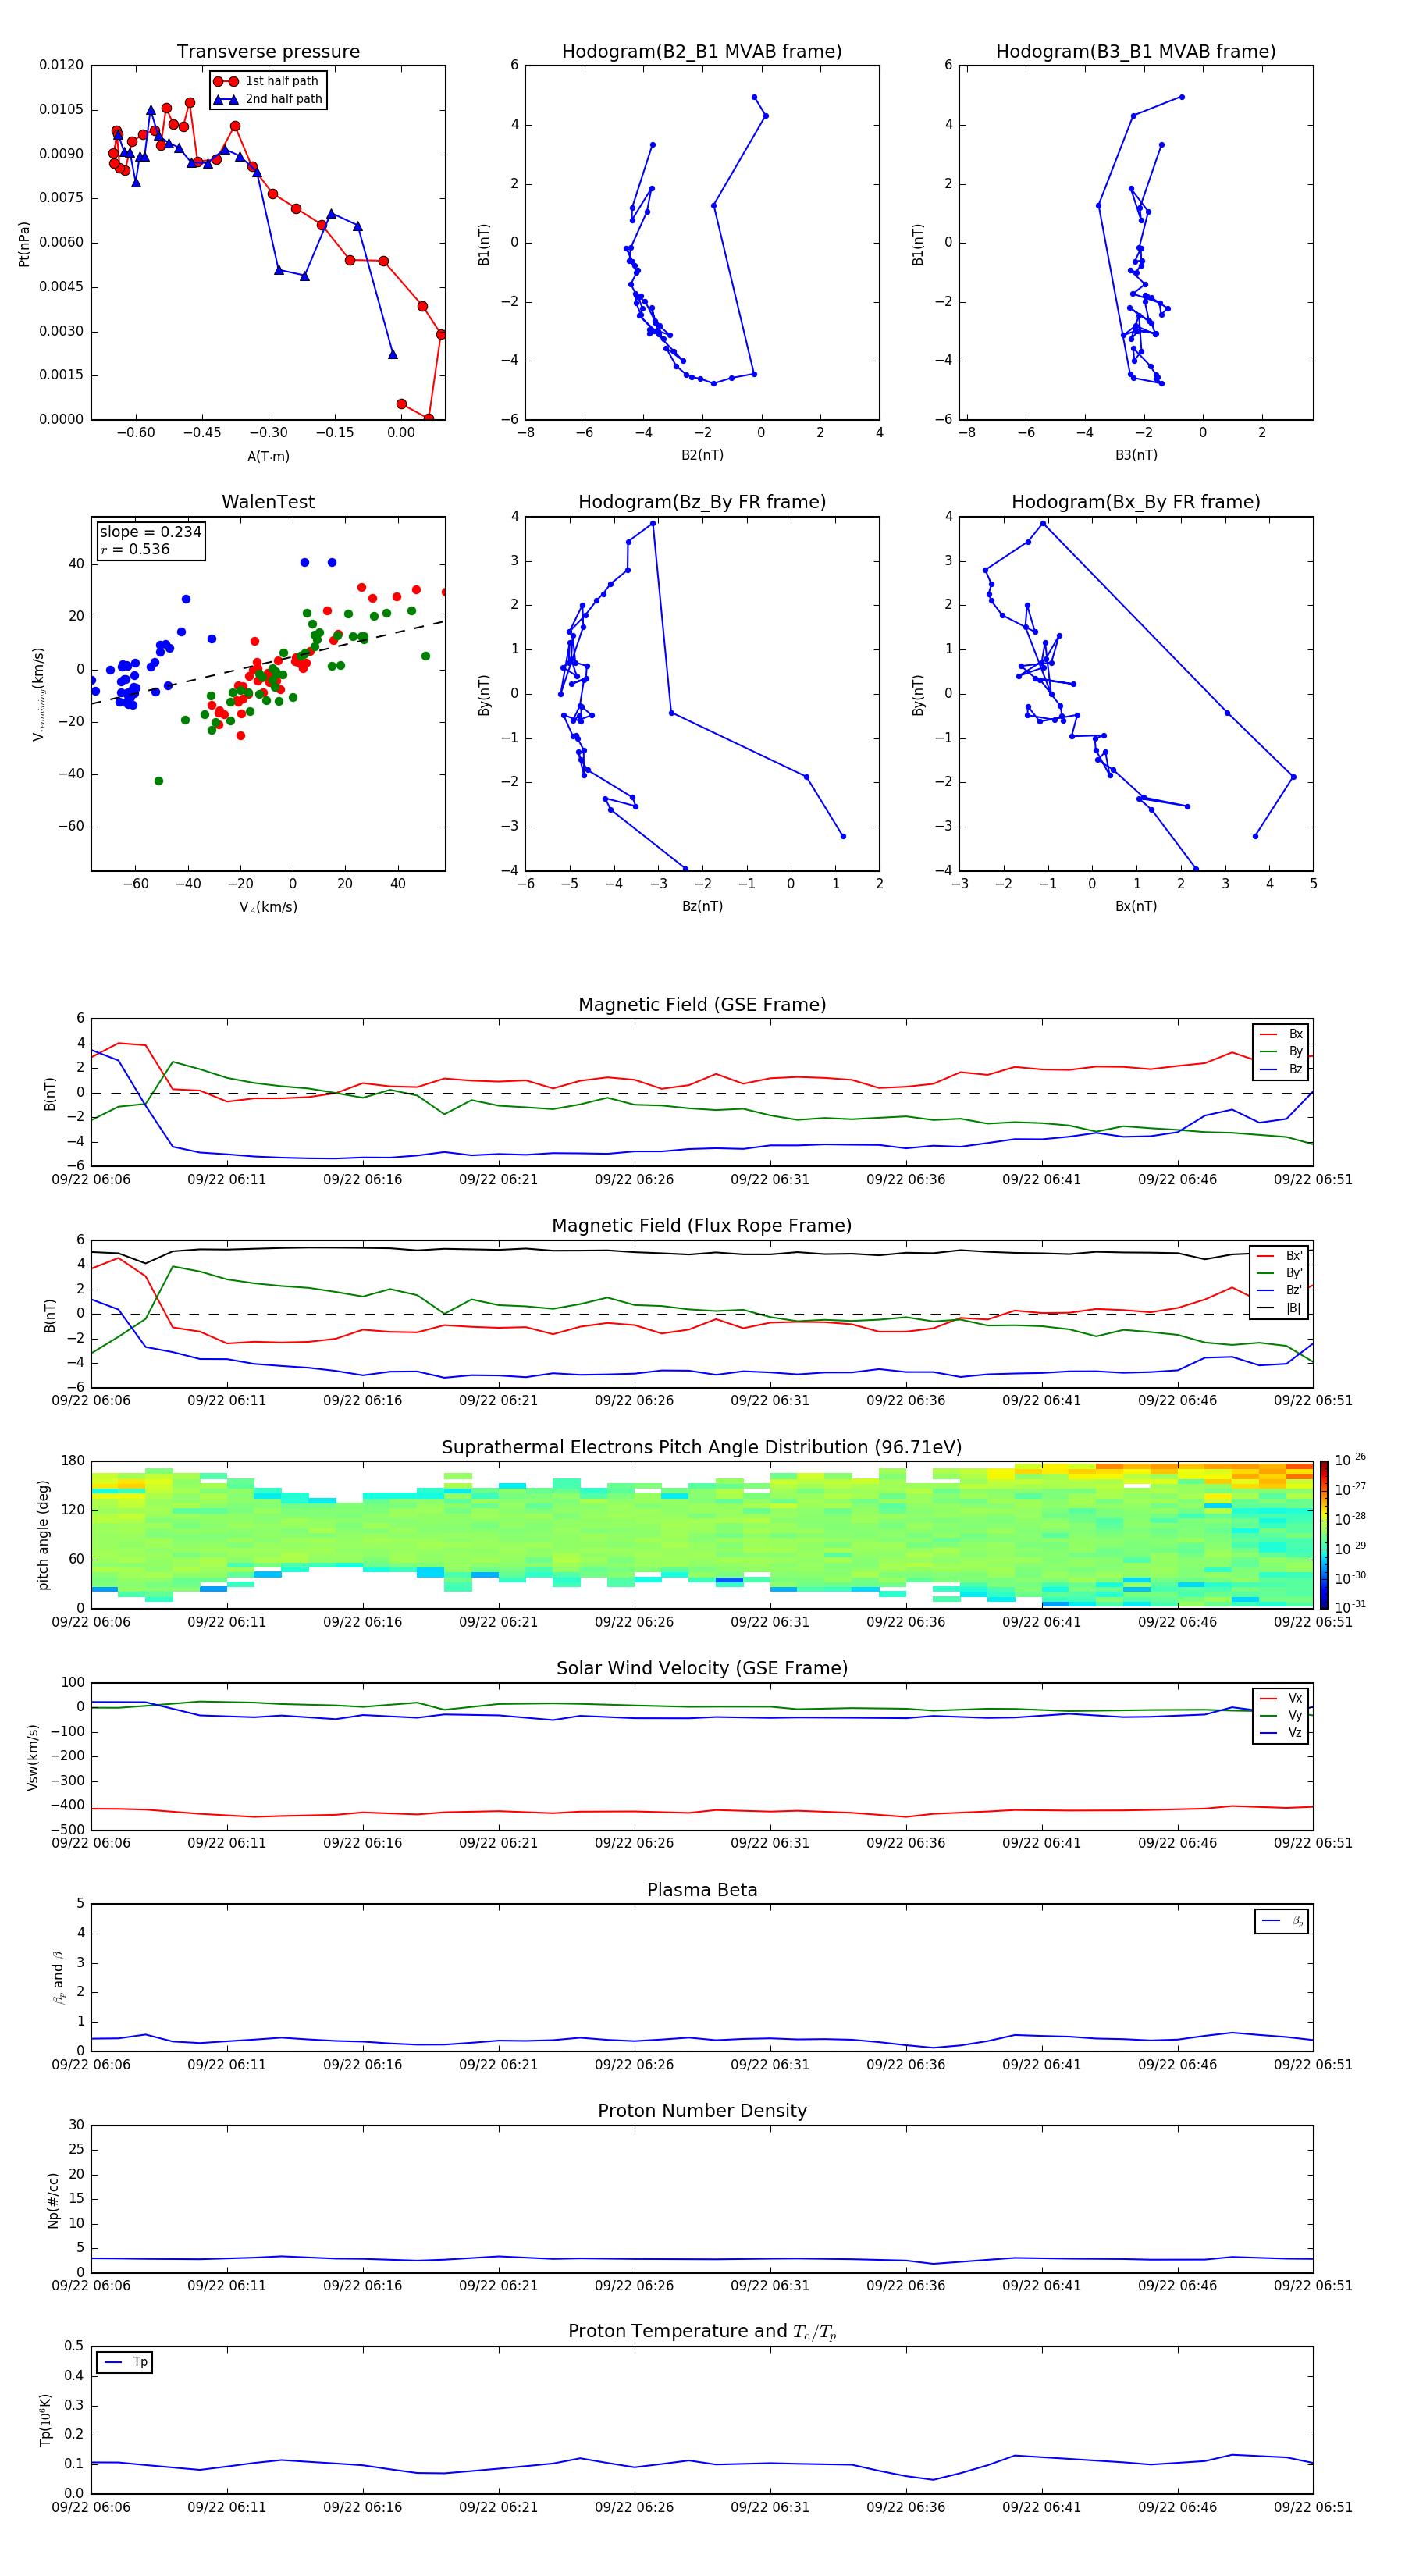The width and height of the screenshot is (1405, 2576).
Task: Click 'Magnetic Field (Flux Rope Frame)' title
Action: click(702, 1225)
